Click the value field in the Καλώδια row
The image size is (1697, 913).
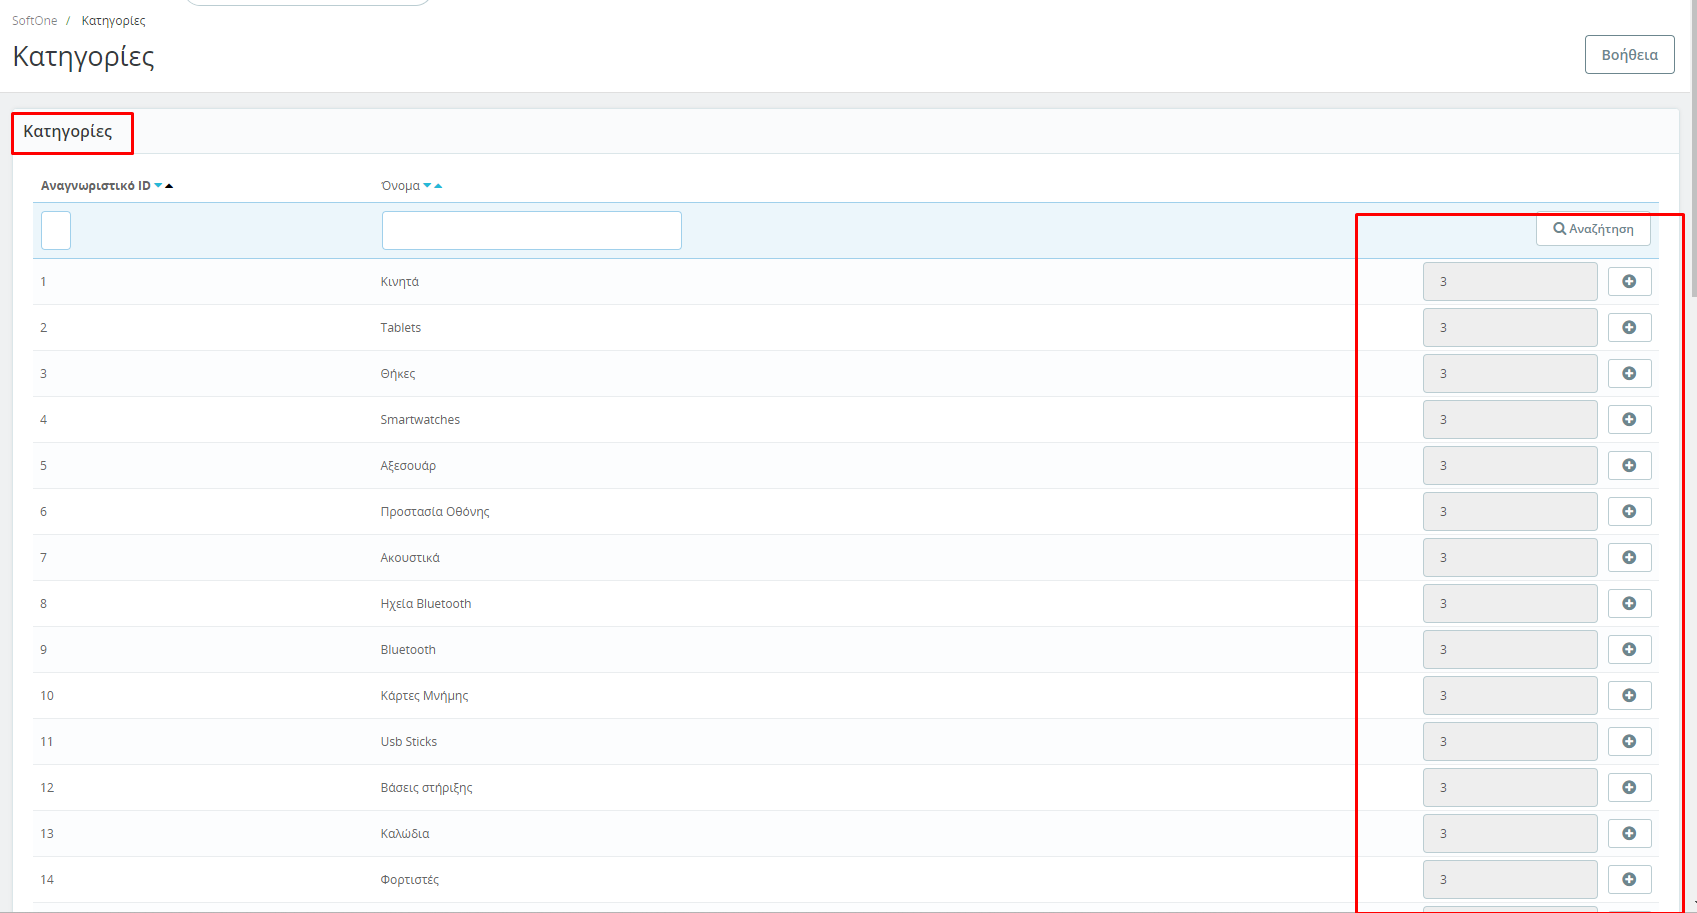pos(1510,834)
